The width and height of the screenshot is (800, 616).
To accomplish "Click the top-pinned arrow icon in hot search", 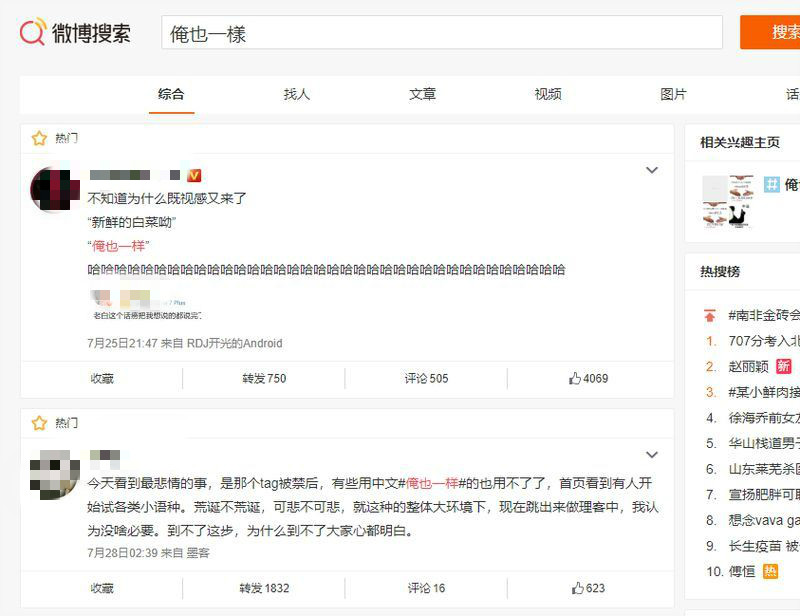I will click(x=710, y=315).
